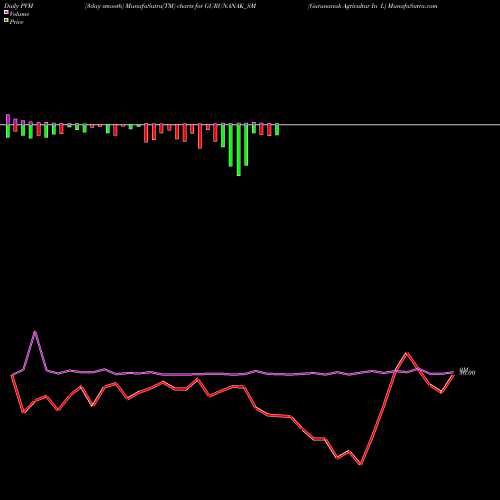Click the tallest green volume bar

(239, 150)
